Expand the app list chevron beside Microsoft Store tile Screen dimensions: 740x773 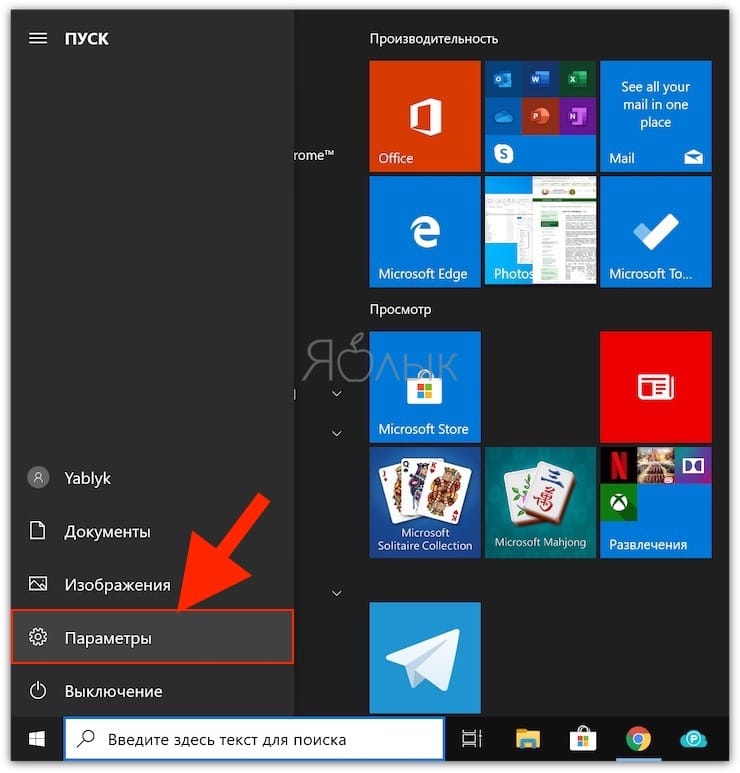coord(337,393)
